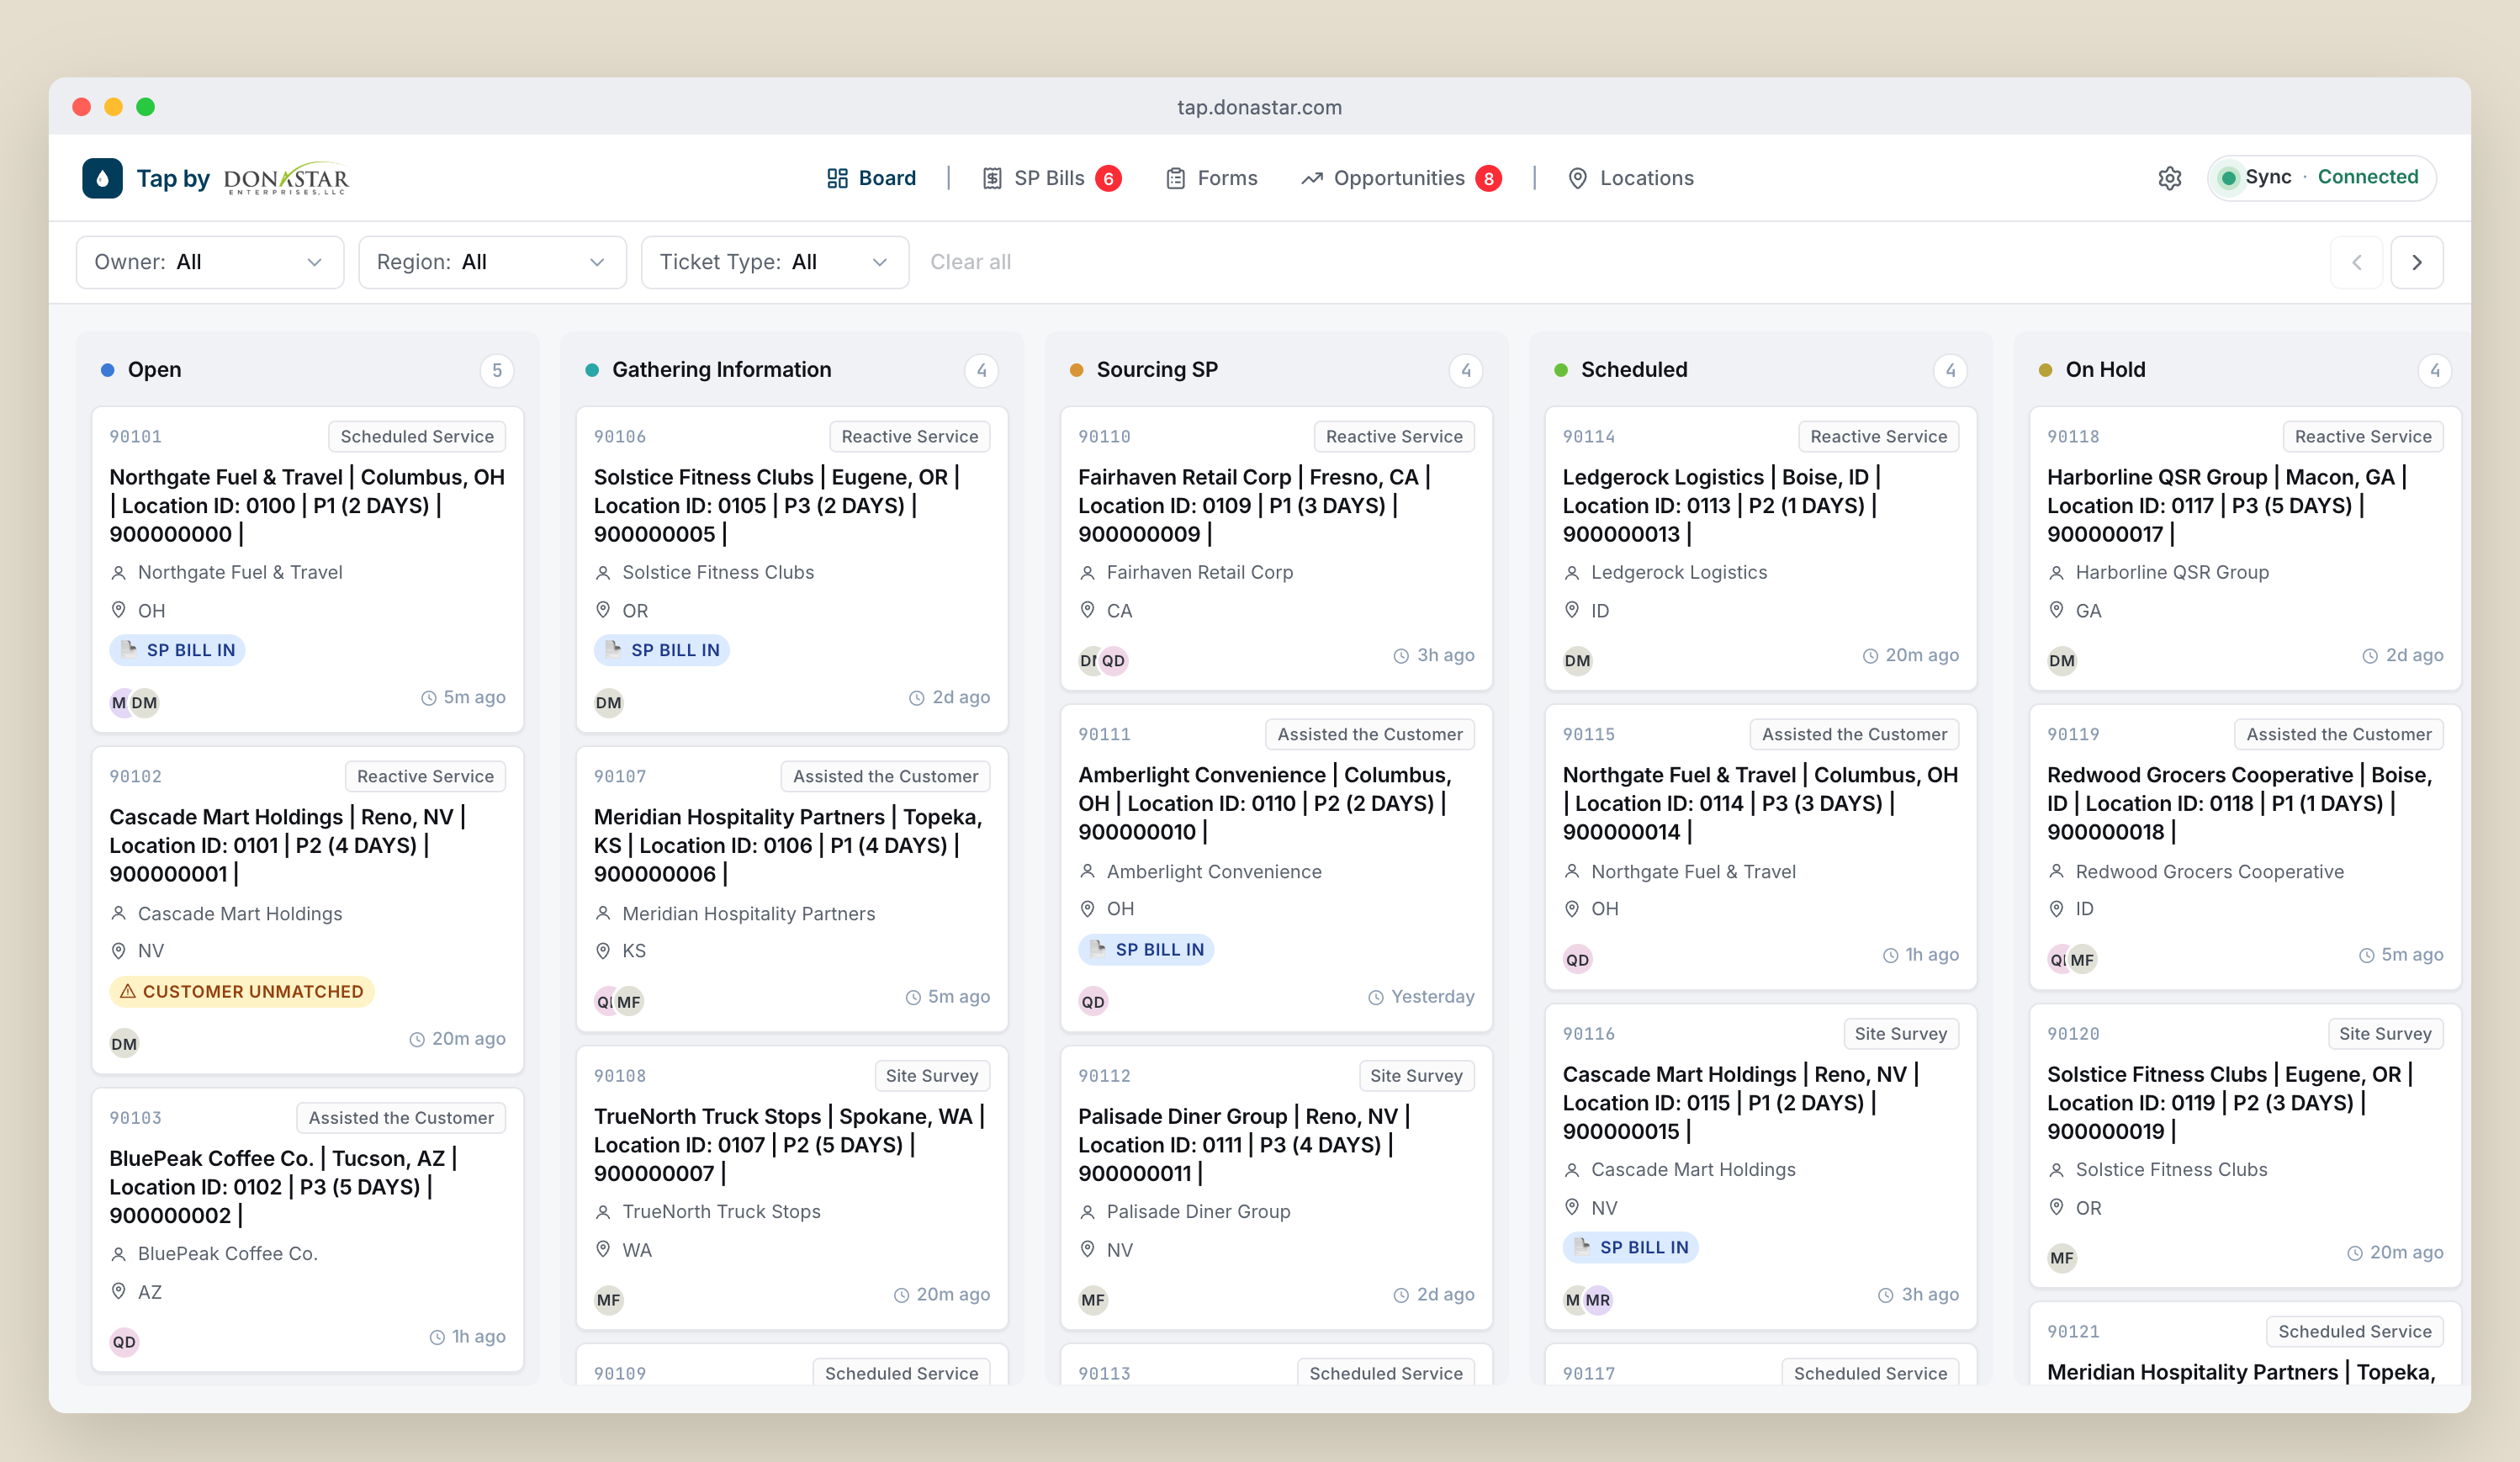Click Assisted the Customer tag on ticket 90107

(885, 776)
